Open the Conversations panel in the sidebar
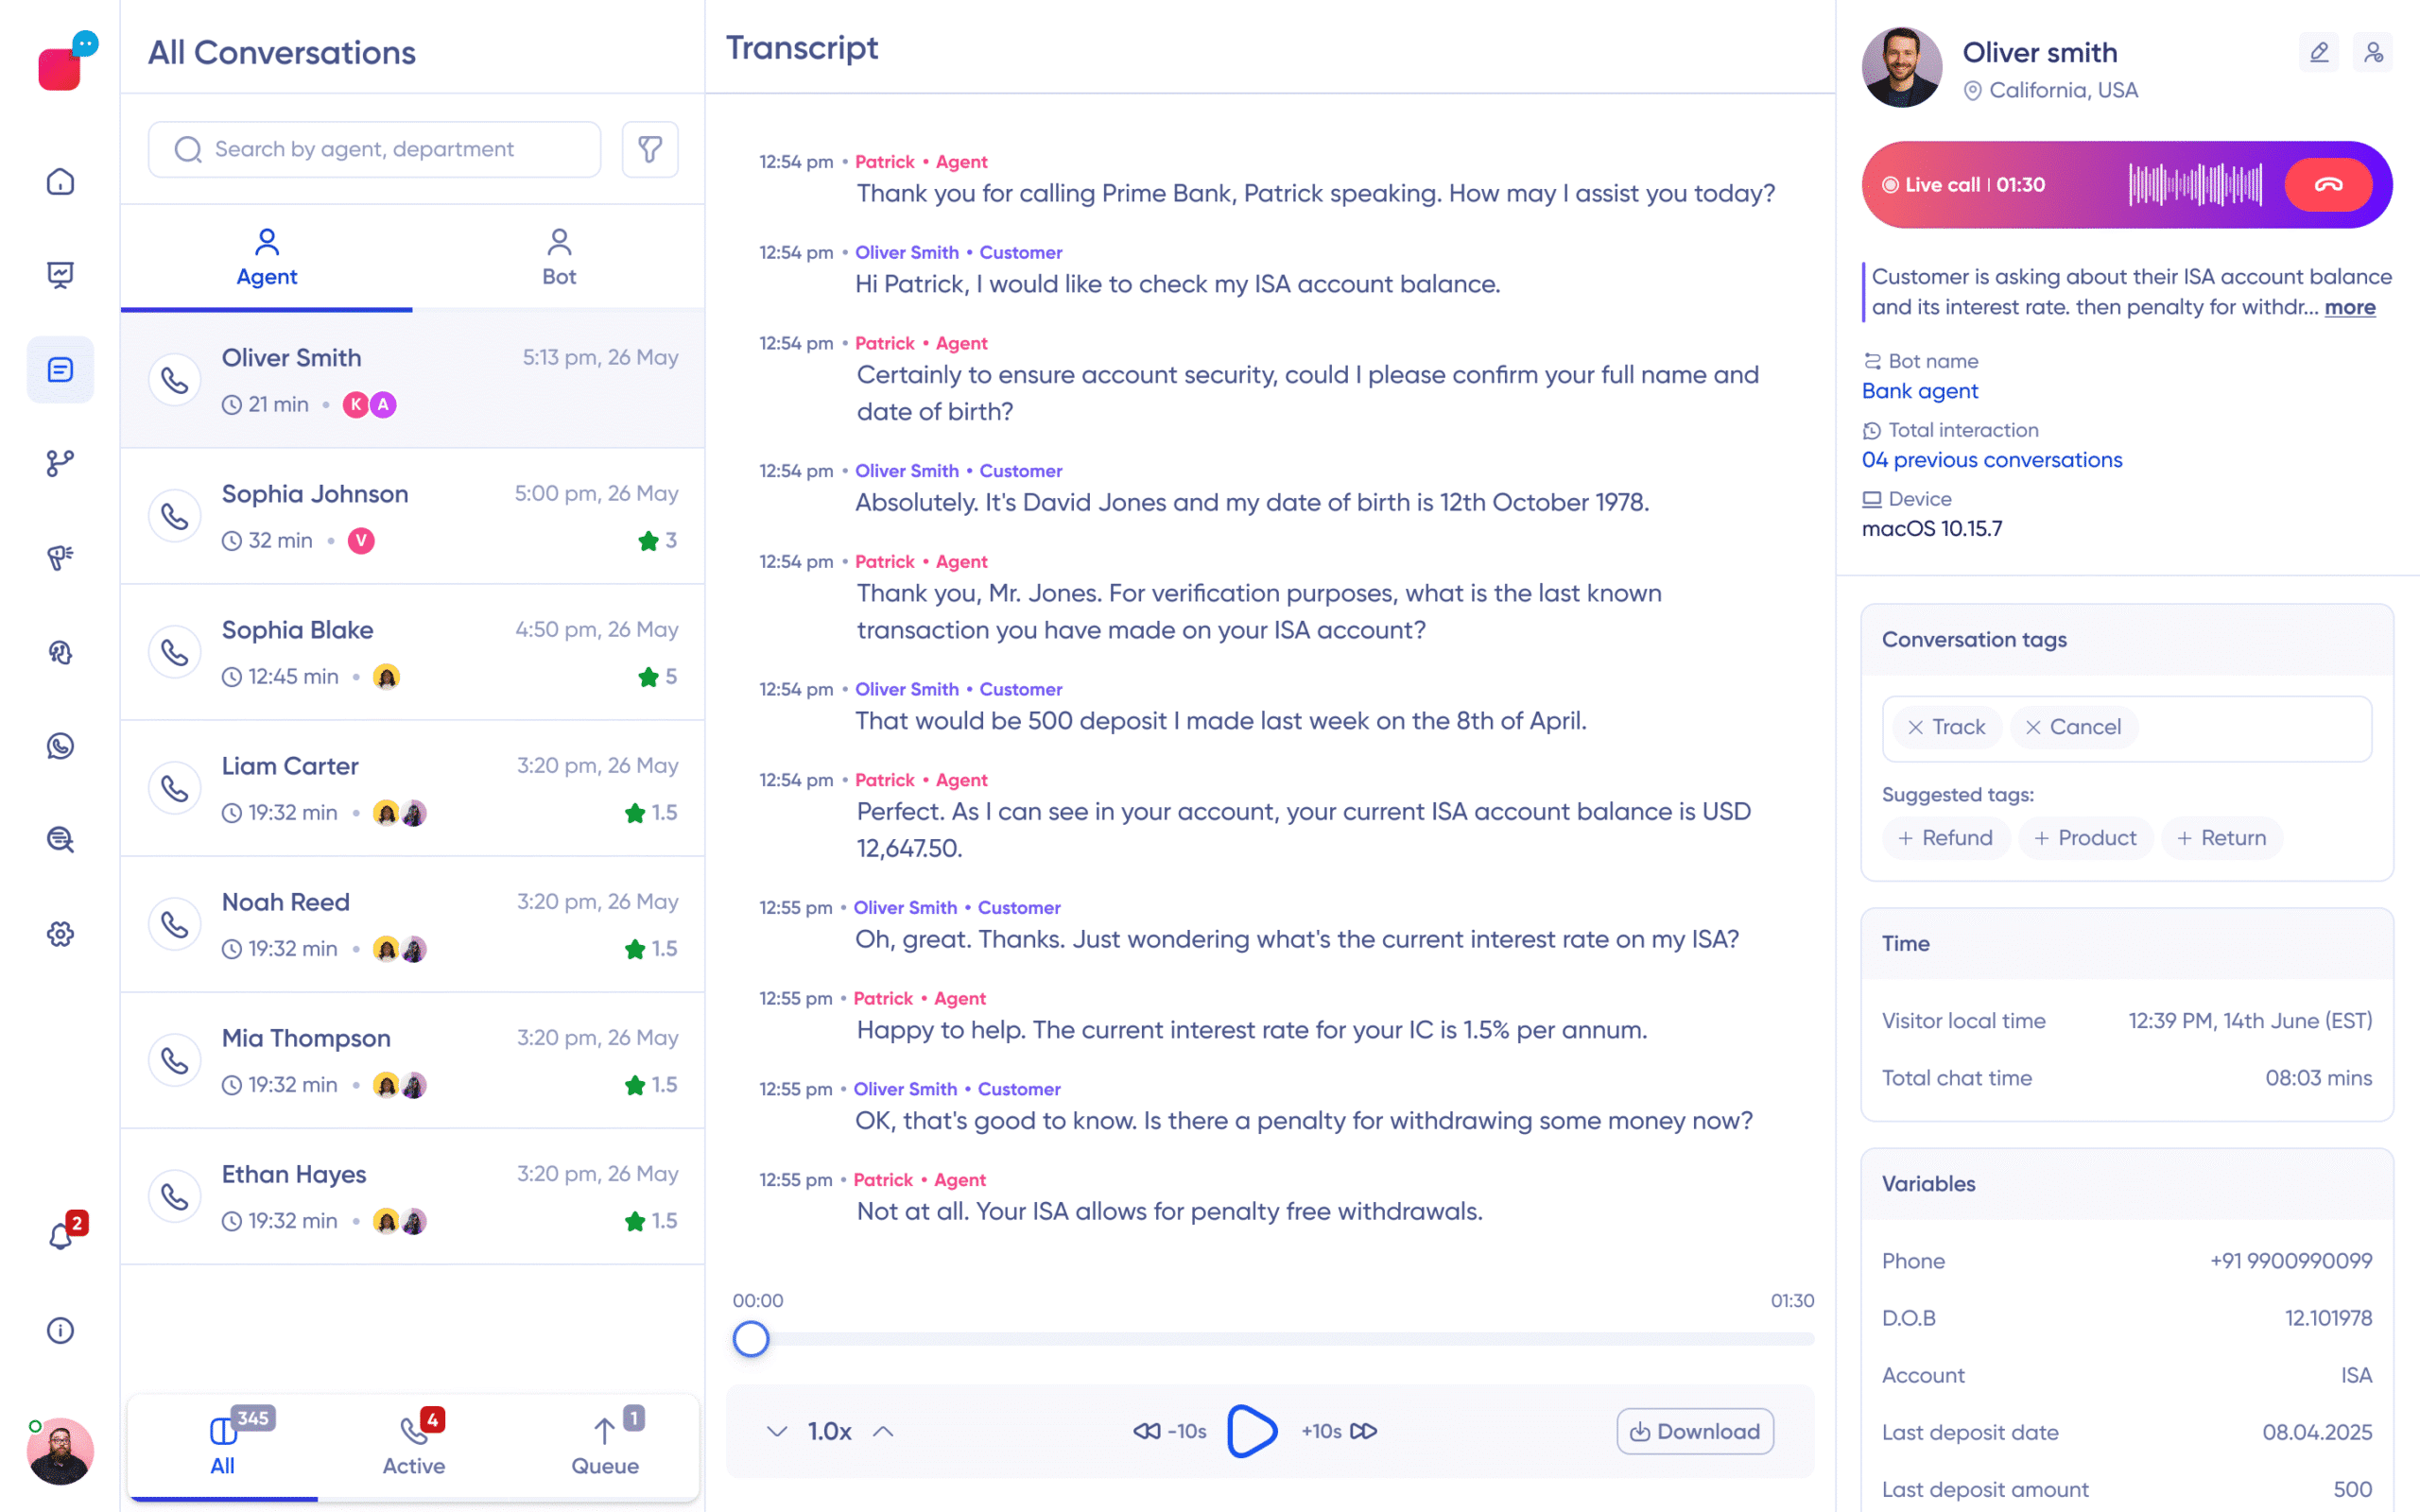The image size is (2420, 1512). [x=60, y=369]
